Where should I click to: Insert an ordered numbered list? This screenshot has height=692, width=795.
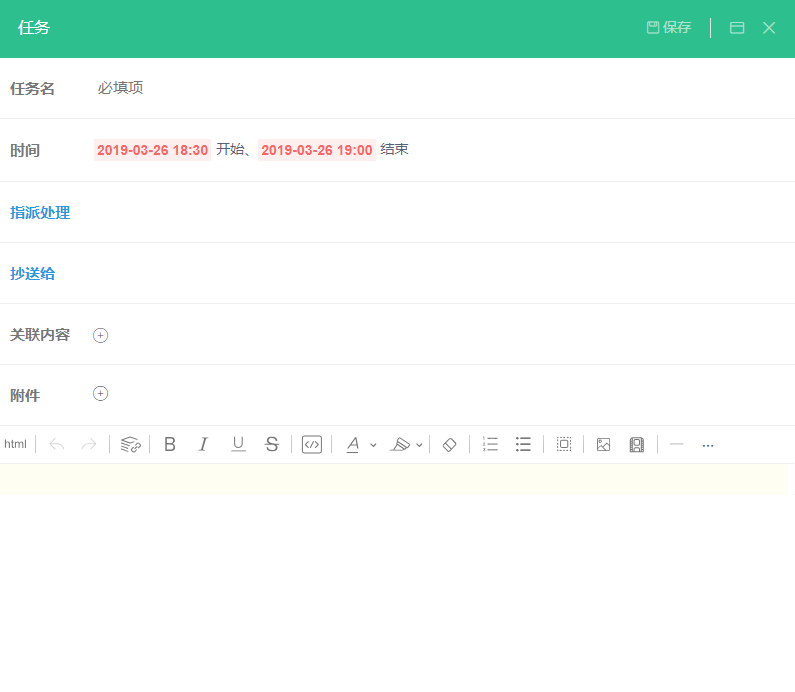490,445
